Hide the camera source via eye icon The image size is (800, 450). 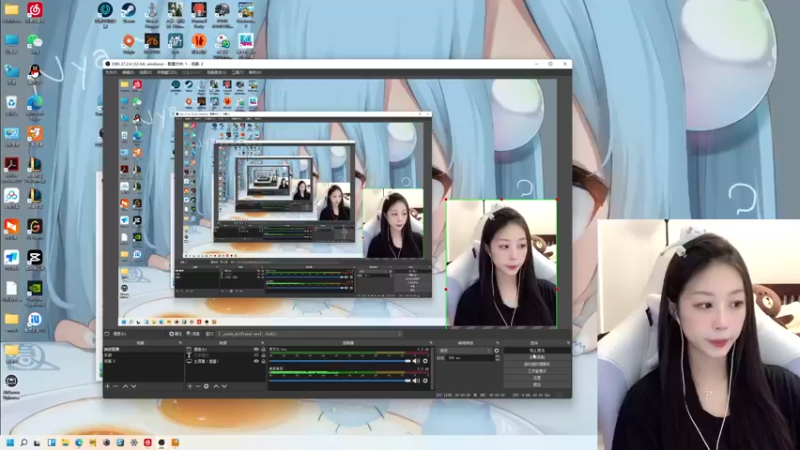tap(256, 349)
